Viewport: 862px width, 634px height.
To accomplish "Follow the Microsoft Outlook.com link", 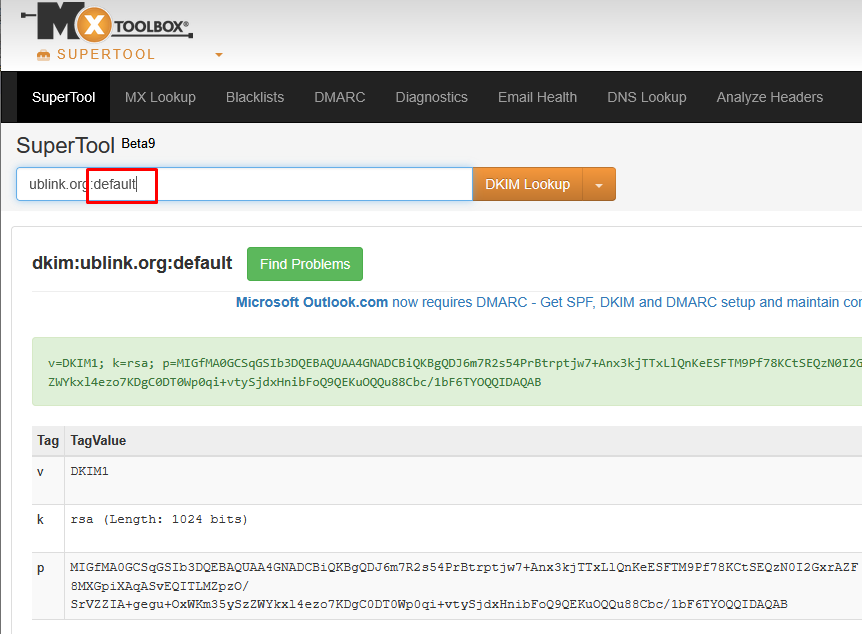I will 312,302.
